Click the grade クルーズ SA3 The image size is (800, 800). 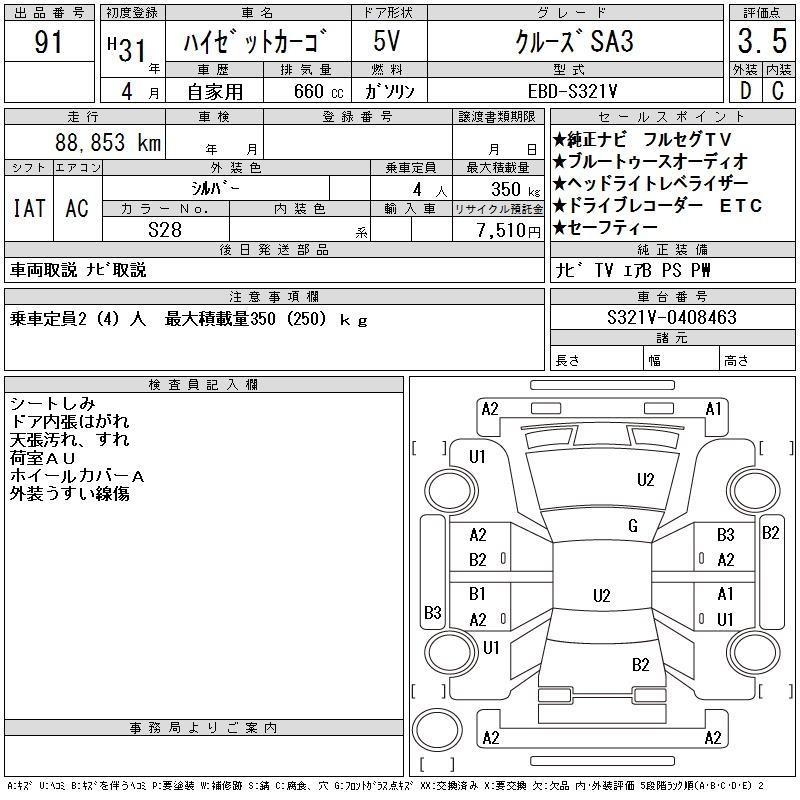coord(574,41)
